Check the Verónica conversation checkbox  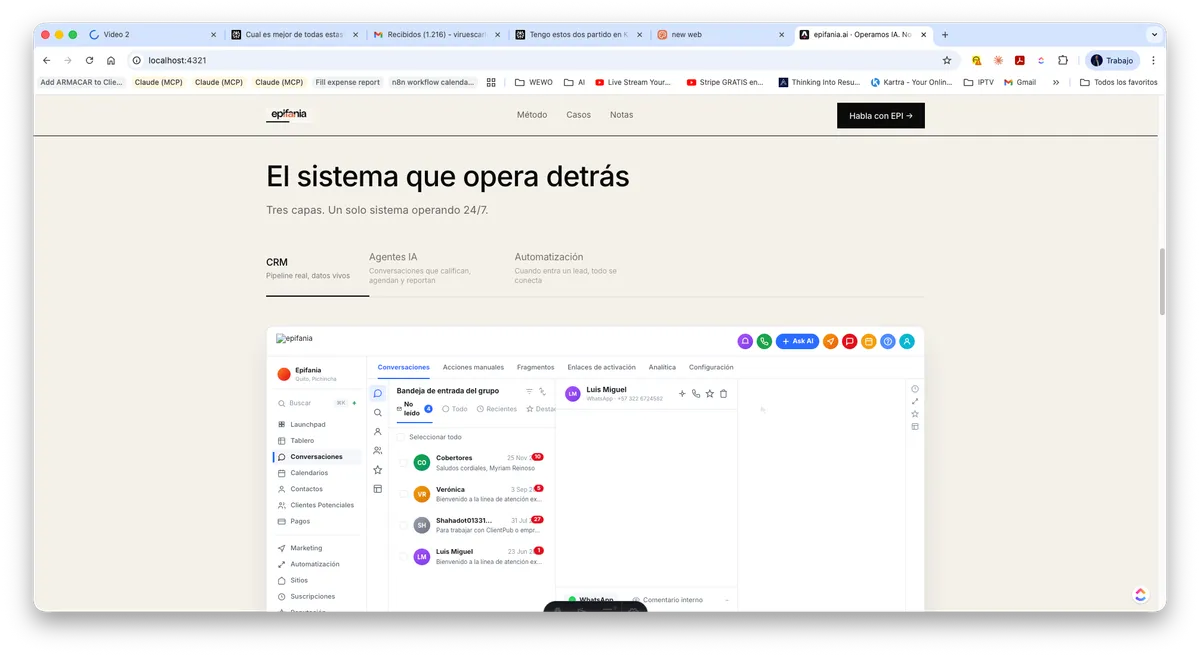click(x=404, y=494)
